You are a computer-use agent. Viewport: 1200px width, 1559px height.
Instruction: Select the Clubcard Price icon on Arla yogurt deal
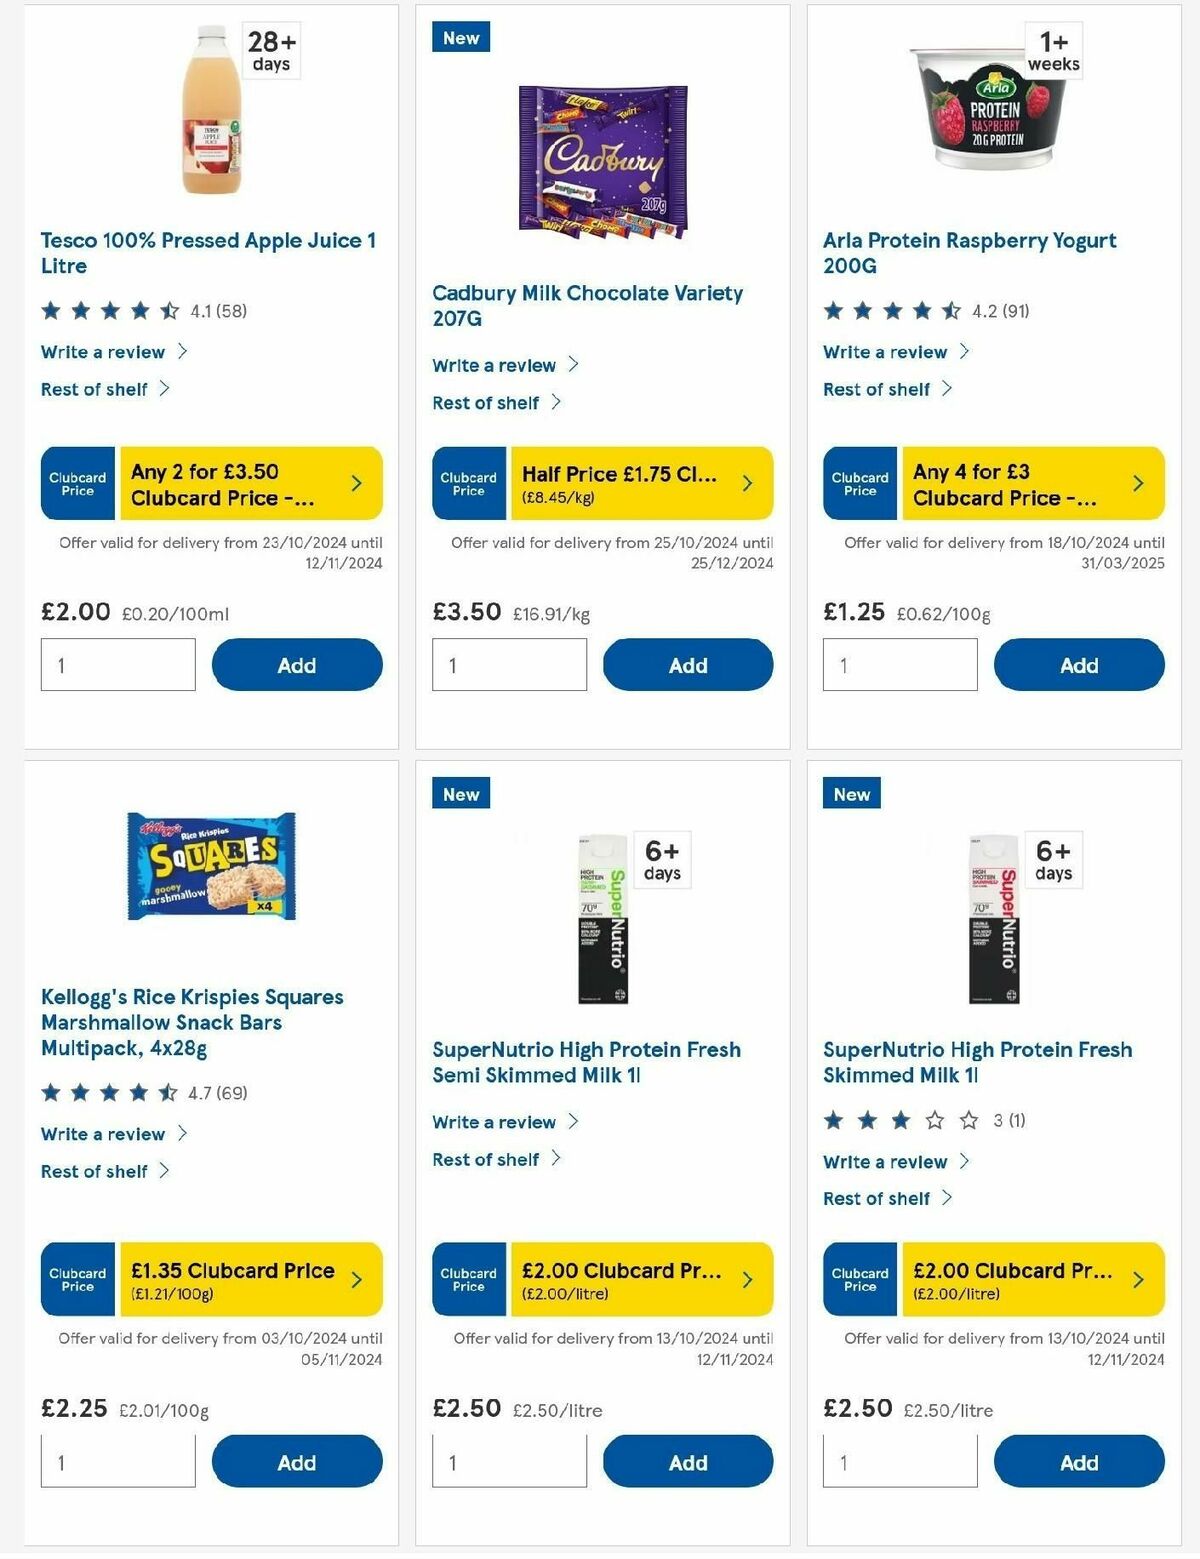pos(859,483)
